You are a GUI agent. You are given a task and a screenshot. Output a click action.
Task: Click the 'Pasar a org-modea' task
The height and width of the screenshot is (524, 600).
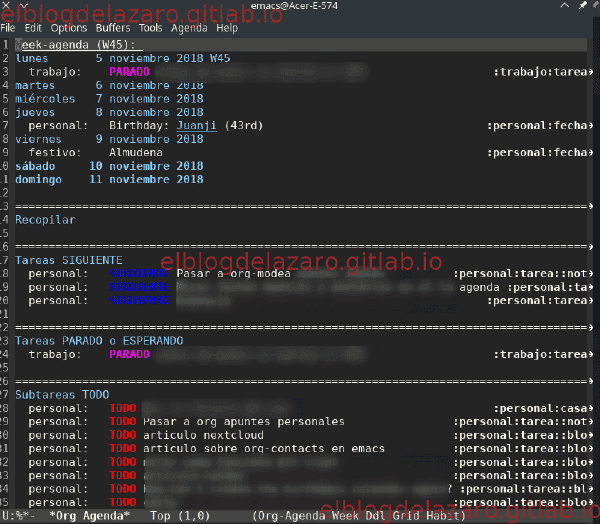(x=233, y=274)
